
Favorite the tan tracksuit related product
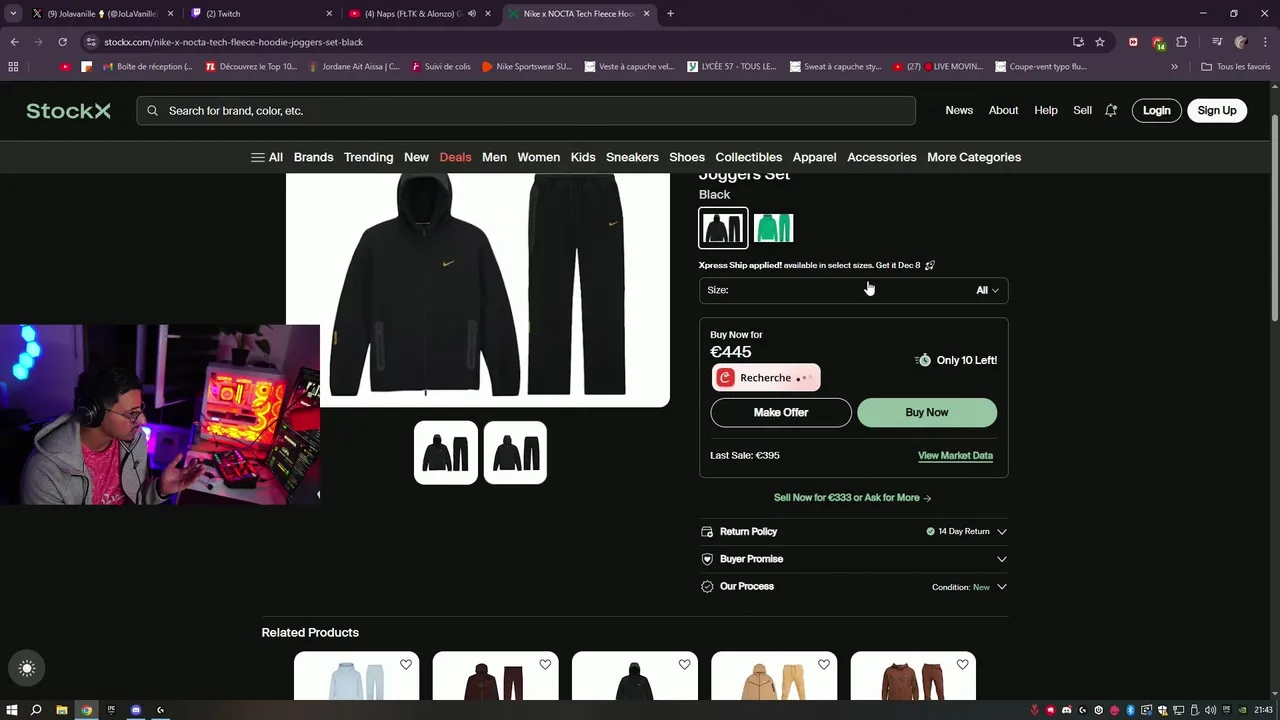[x=823, y=664]
